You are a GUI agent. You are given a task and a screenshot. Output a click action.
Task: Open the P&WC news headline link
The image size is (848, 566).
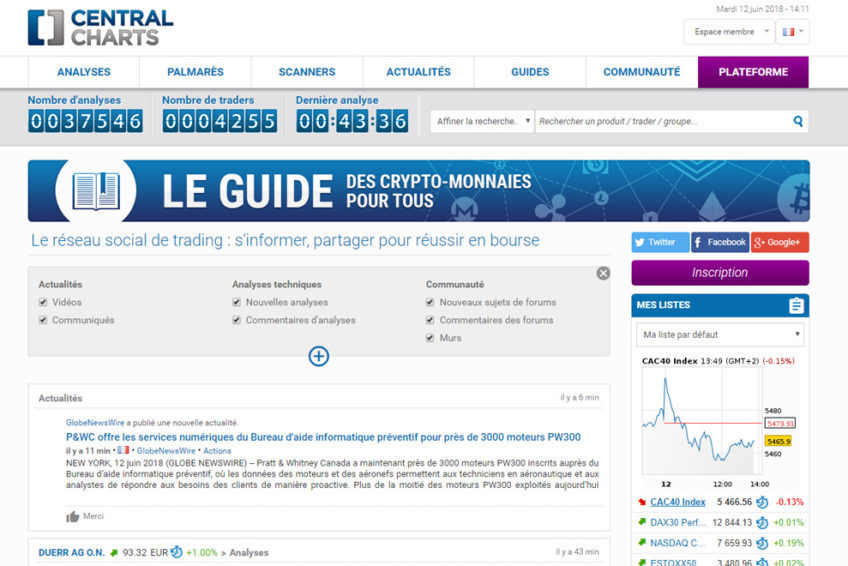click(x=323, y=437)
